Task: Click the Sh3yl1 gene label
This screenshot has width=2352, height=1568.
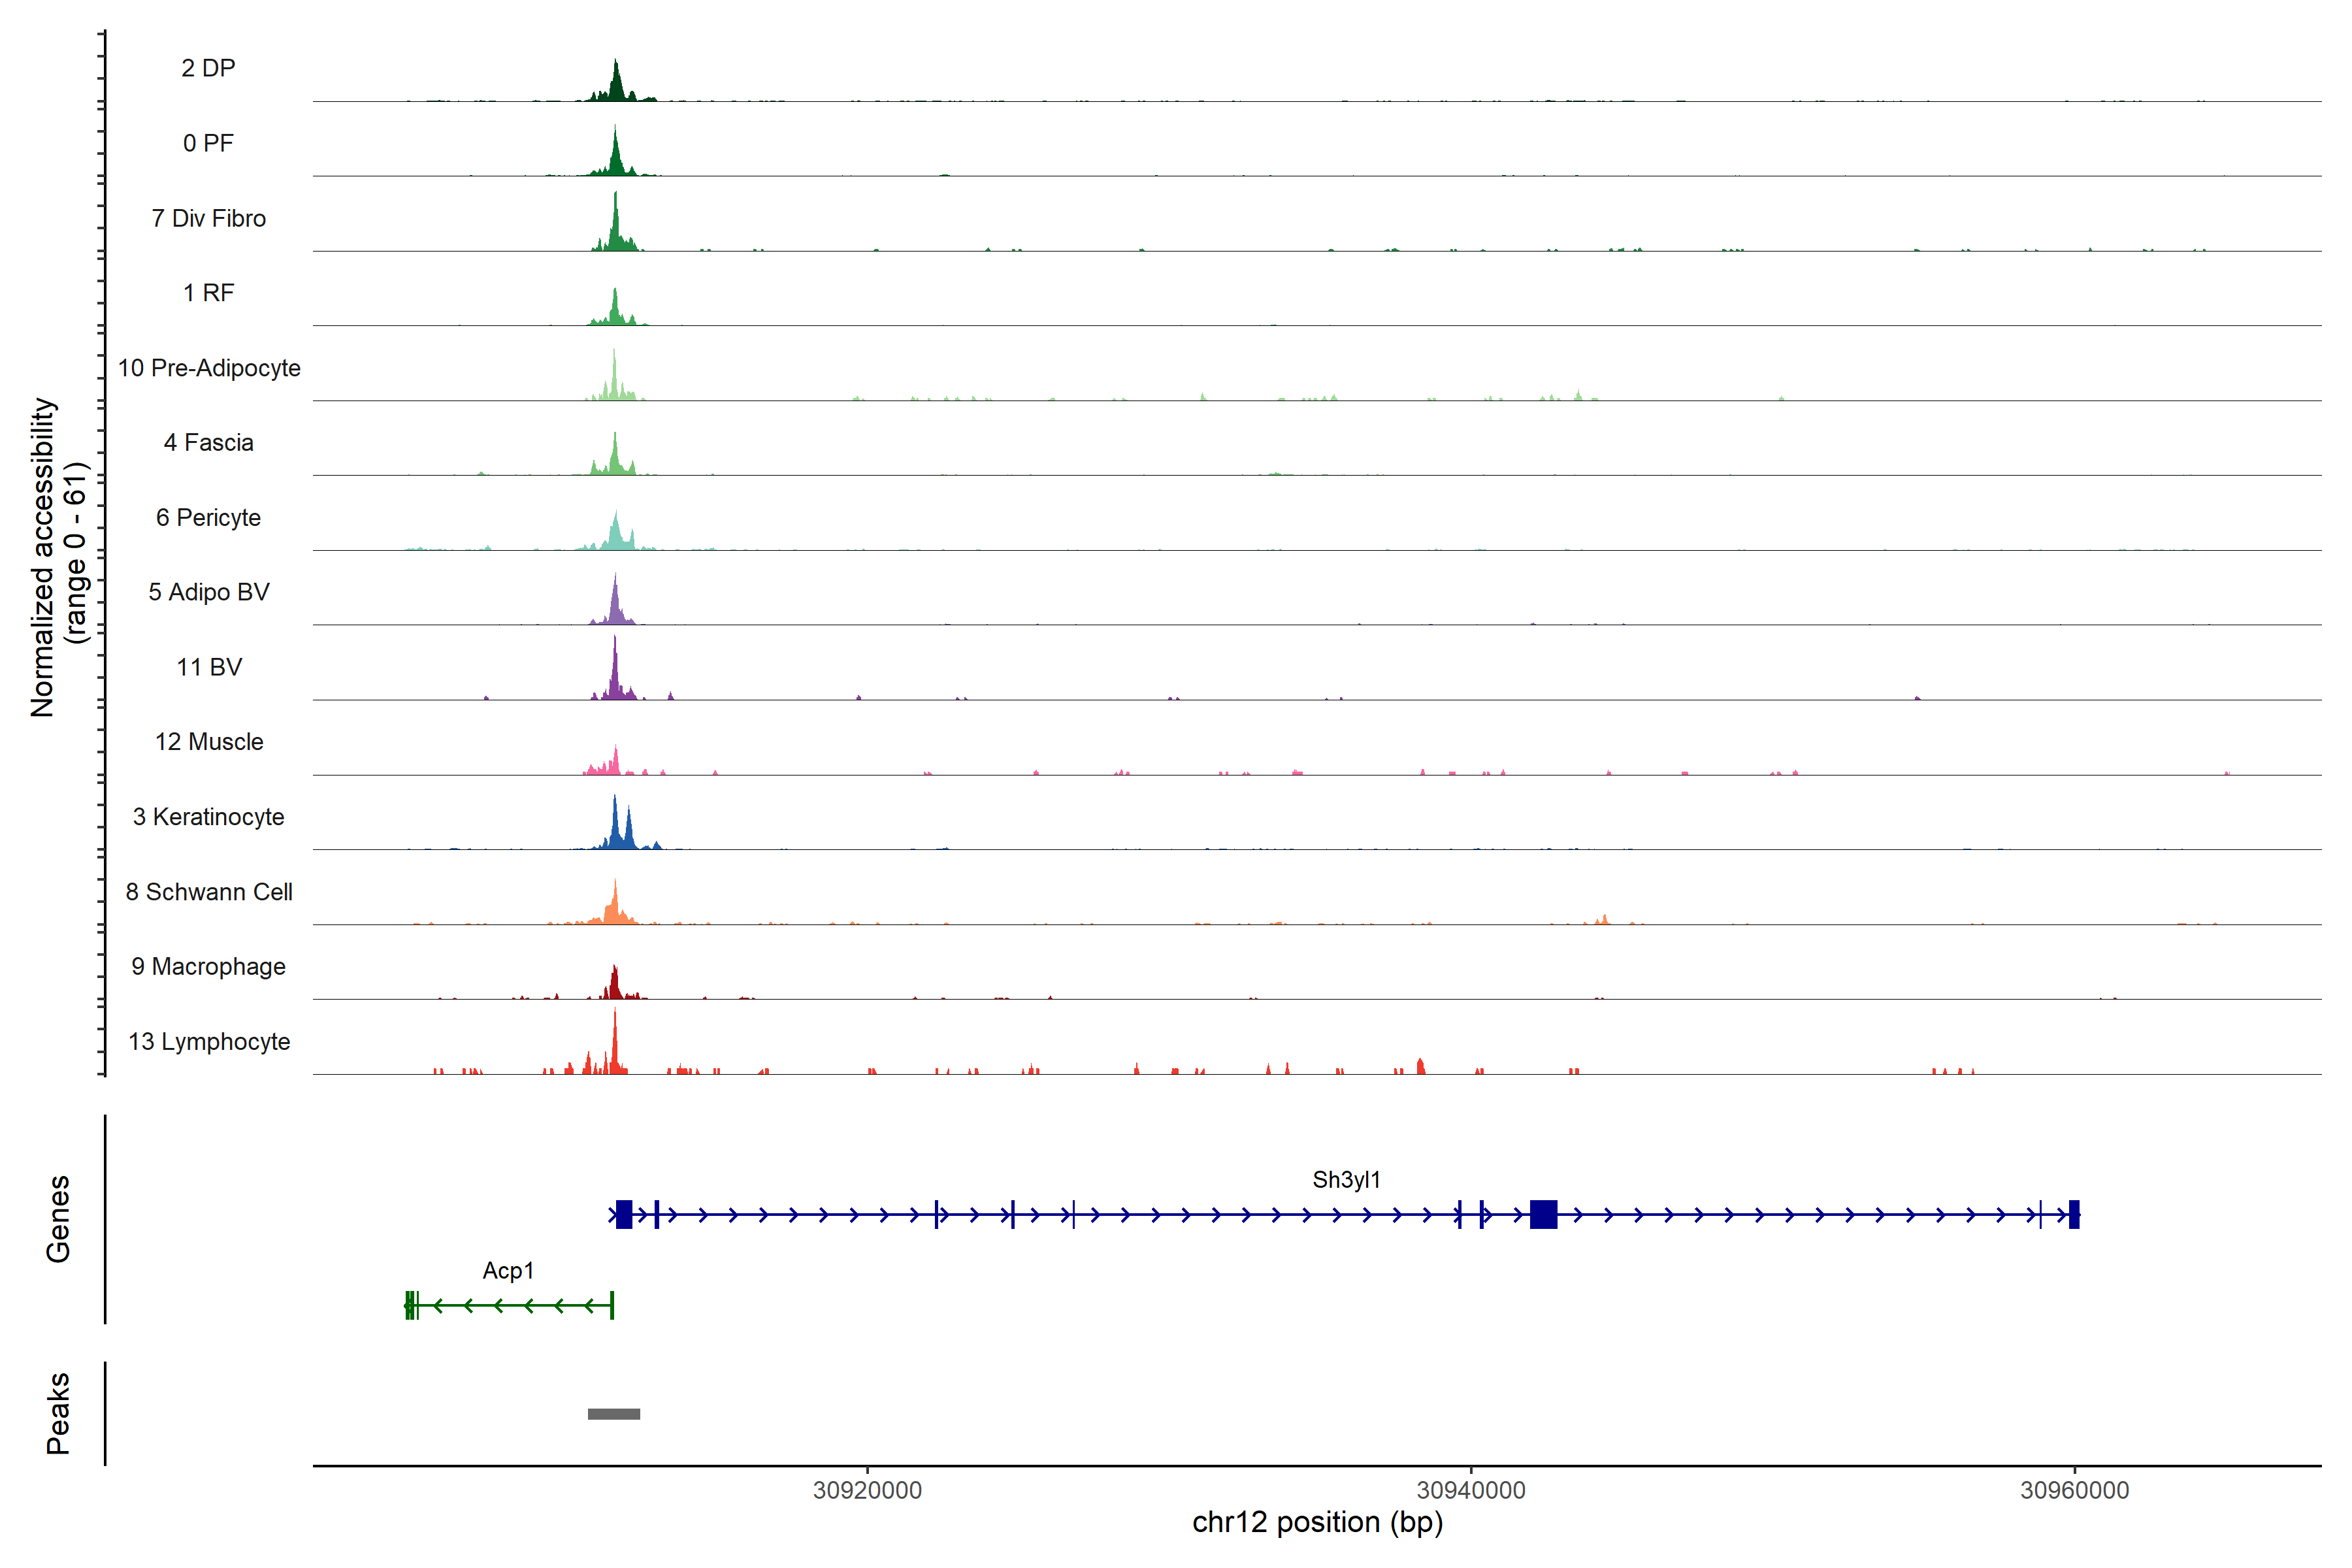Action: pos(1346,1180)
